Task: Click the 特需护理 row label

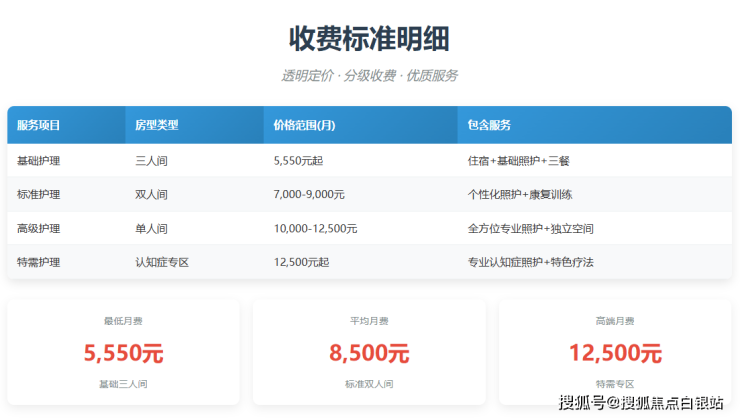Action: [39, 262]
